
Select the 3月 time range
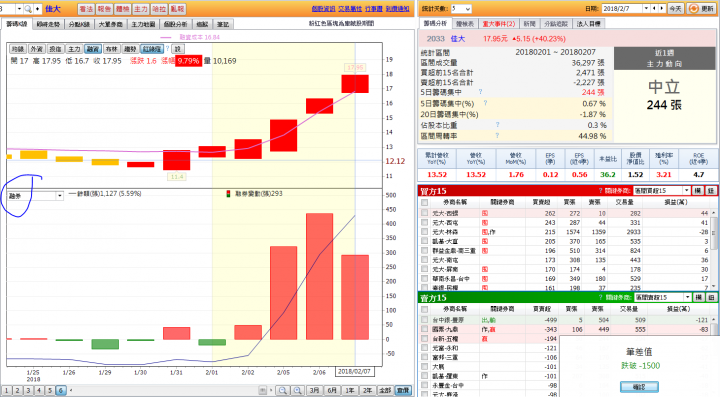[314, 391]
